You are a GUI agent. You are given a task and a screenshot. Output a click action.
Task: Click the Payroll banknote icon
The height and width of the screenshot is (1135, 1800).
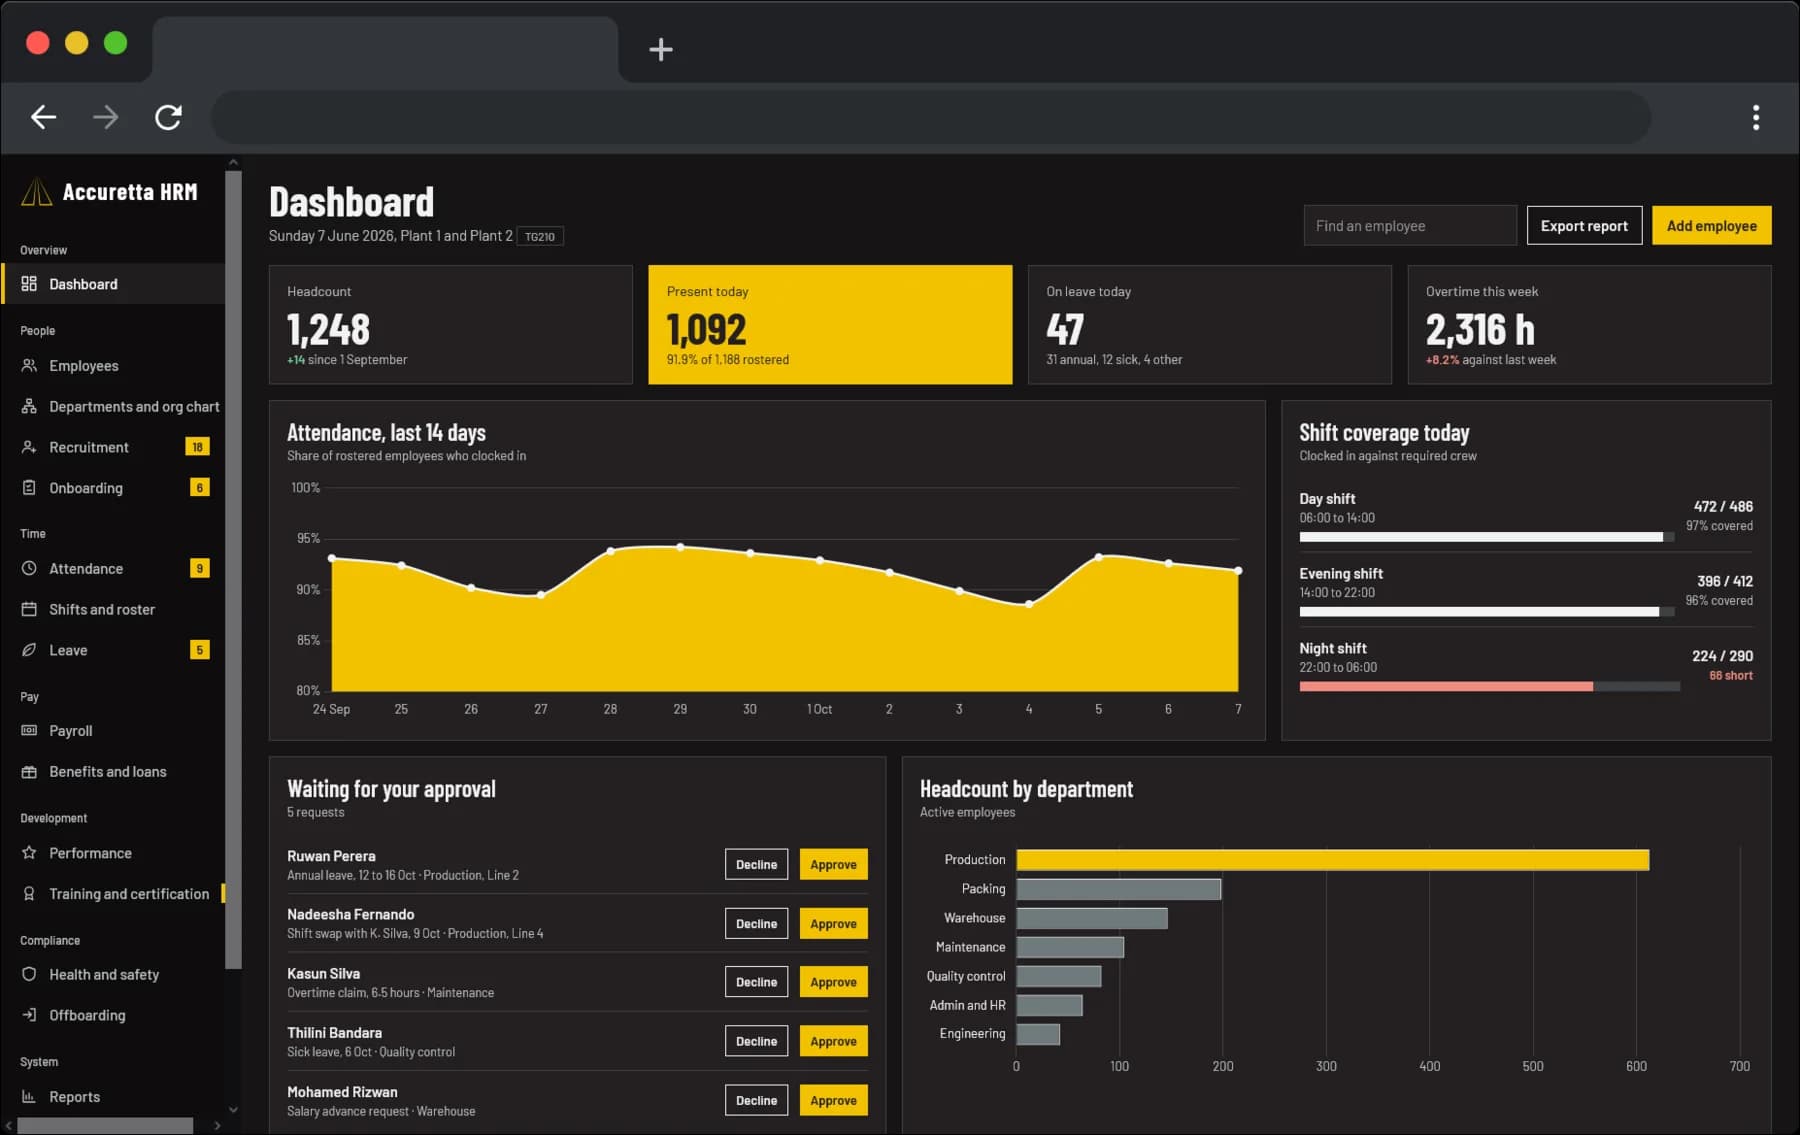point(29,731)
